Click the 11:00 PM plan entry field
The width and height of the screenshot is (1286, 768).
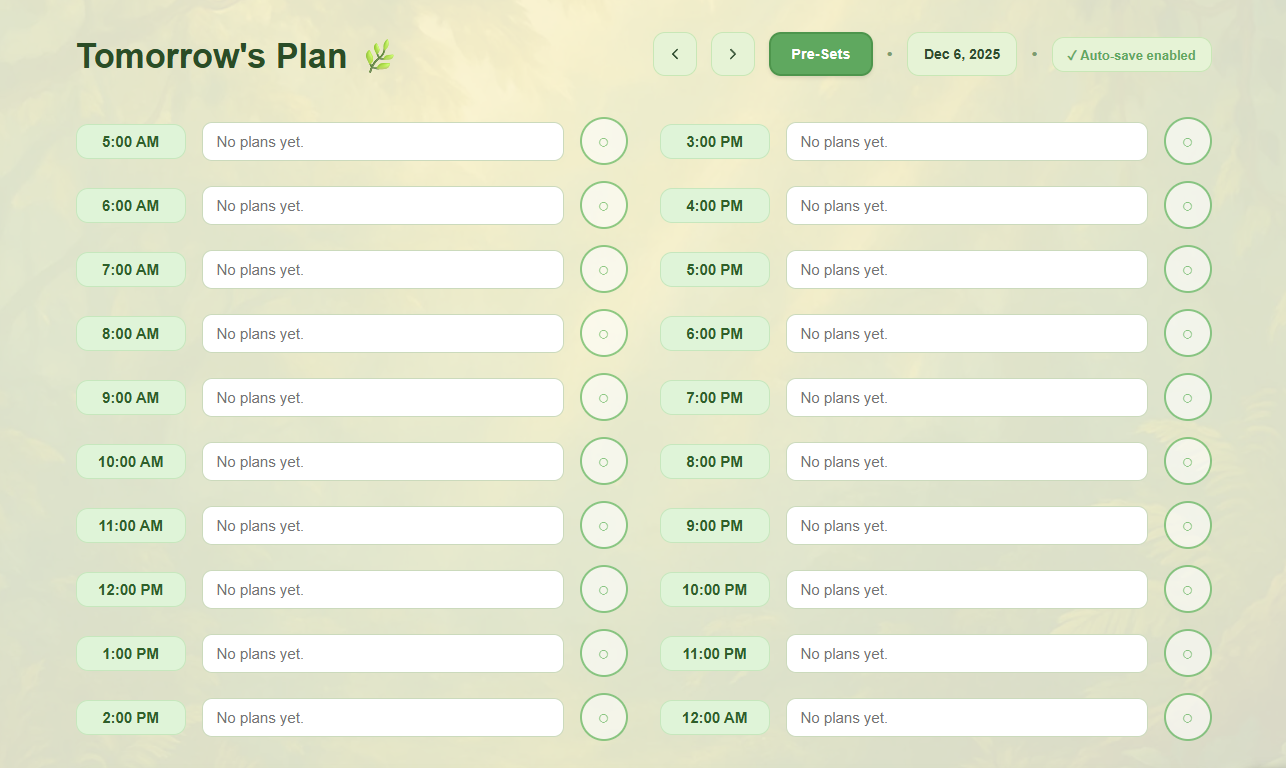(966, 653)
